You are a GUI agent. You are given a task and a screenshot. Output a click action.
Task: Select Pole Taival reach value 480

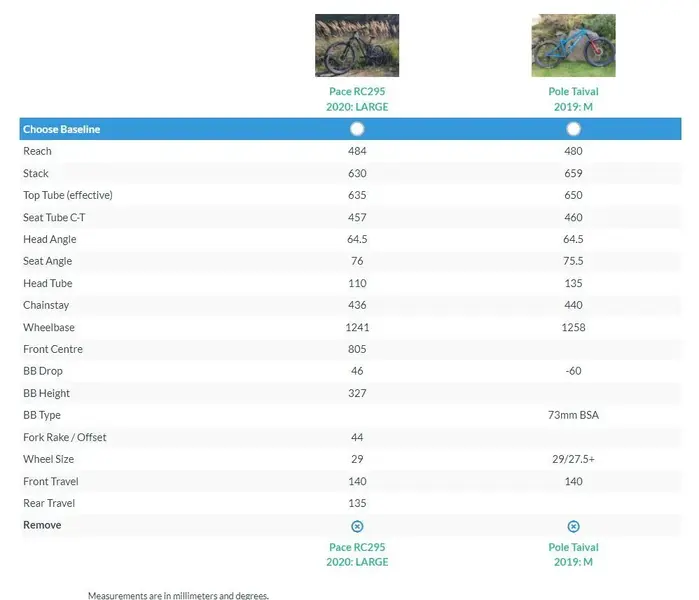coord(573,151)
